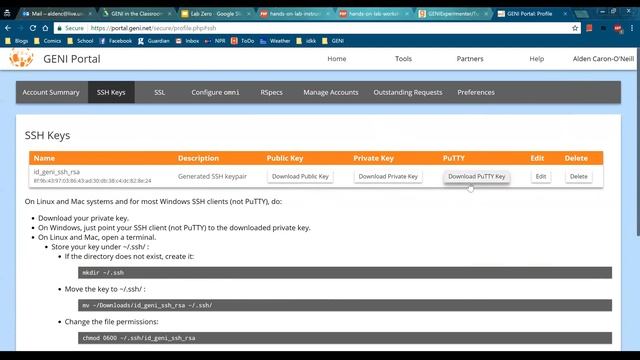Switch to the GENIExperimenter tab

pyautogui.click(x=453, y=13)
